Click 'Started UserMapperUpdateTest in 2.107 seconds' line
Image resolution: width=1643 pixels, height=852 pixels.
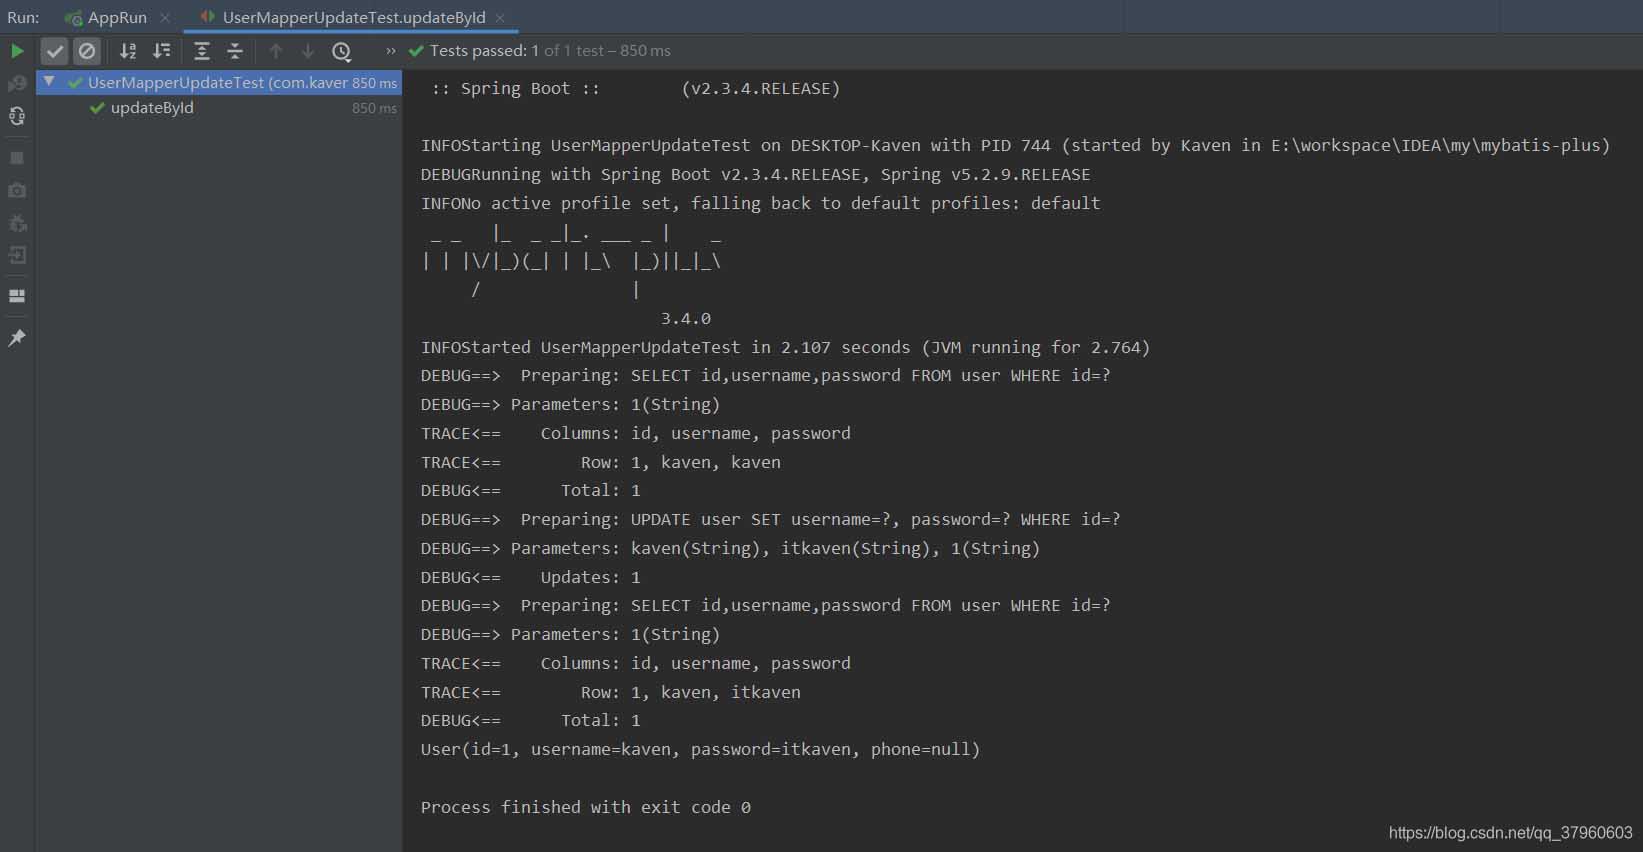pyautogui.click(x=785, y=347)
